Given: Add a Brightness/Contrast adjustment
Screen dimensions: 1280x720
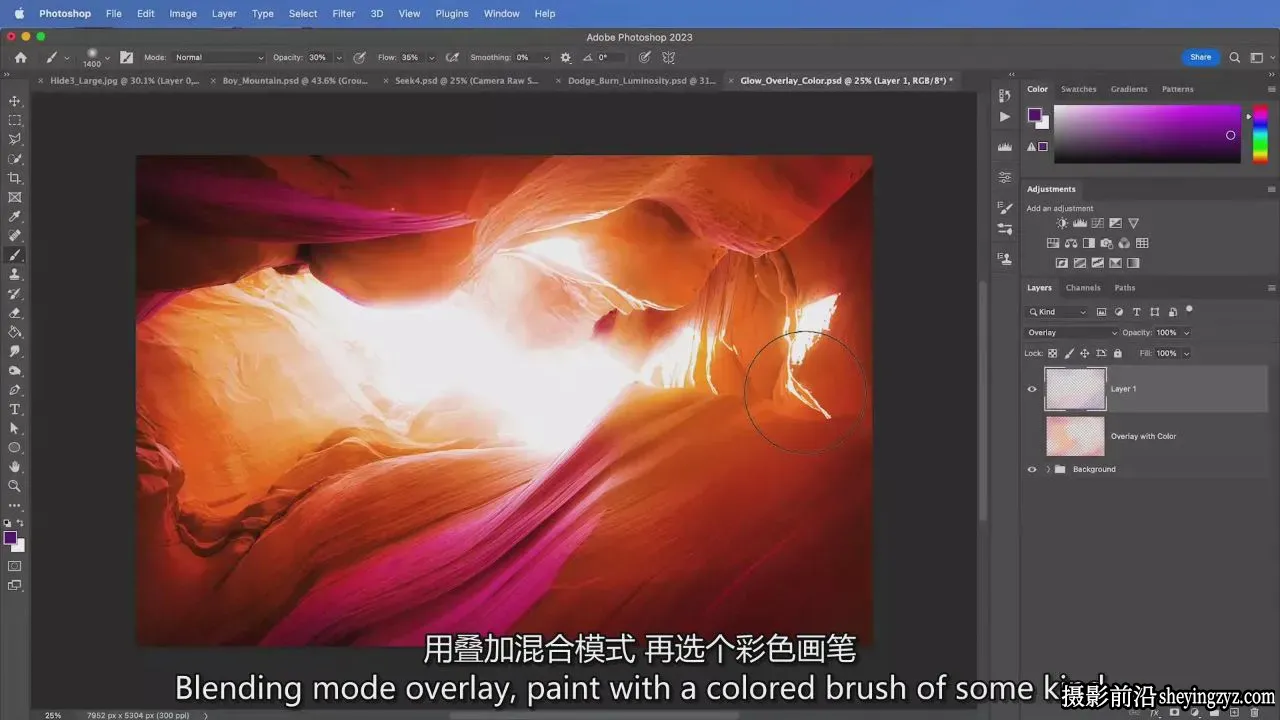Looking at the screenshot, I should [x=1062, y=224].
